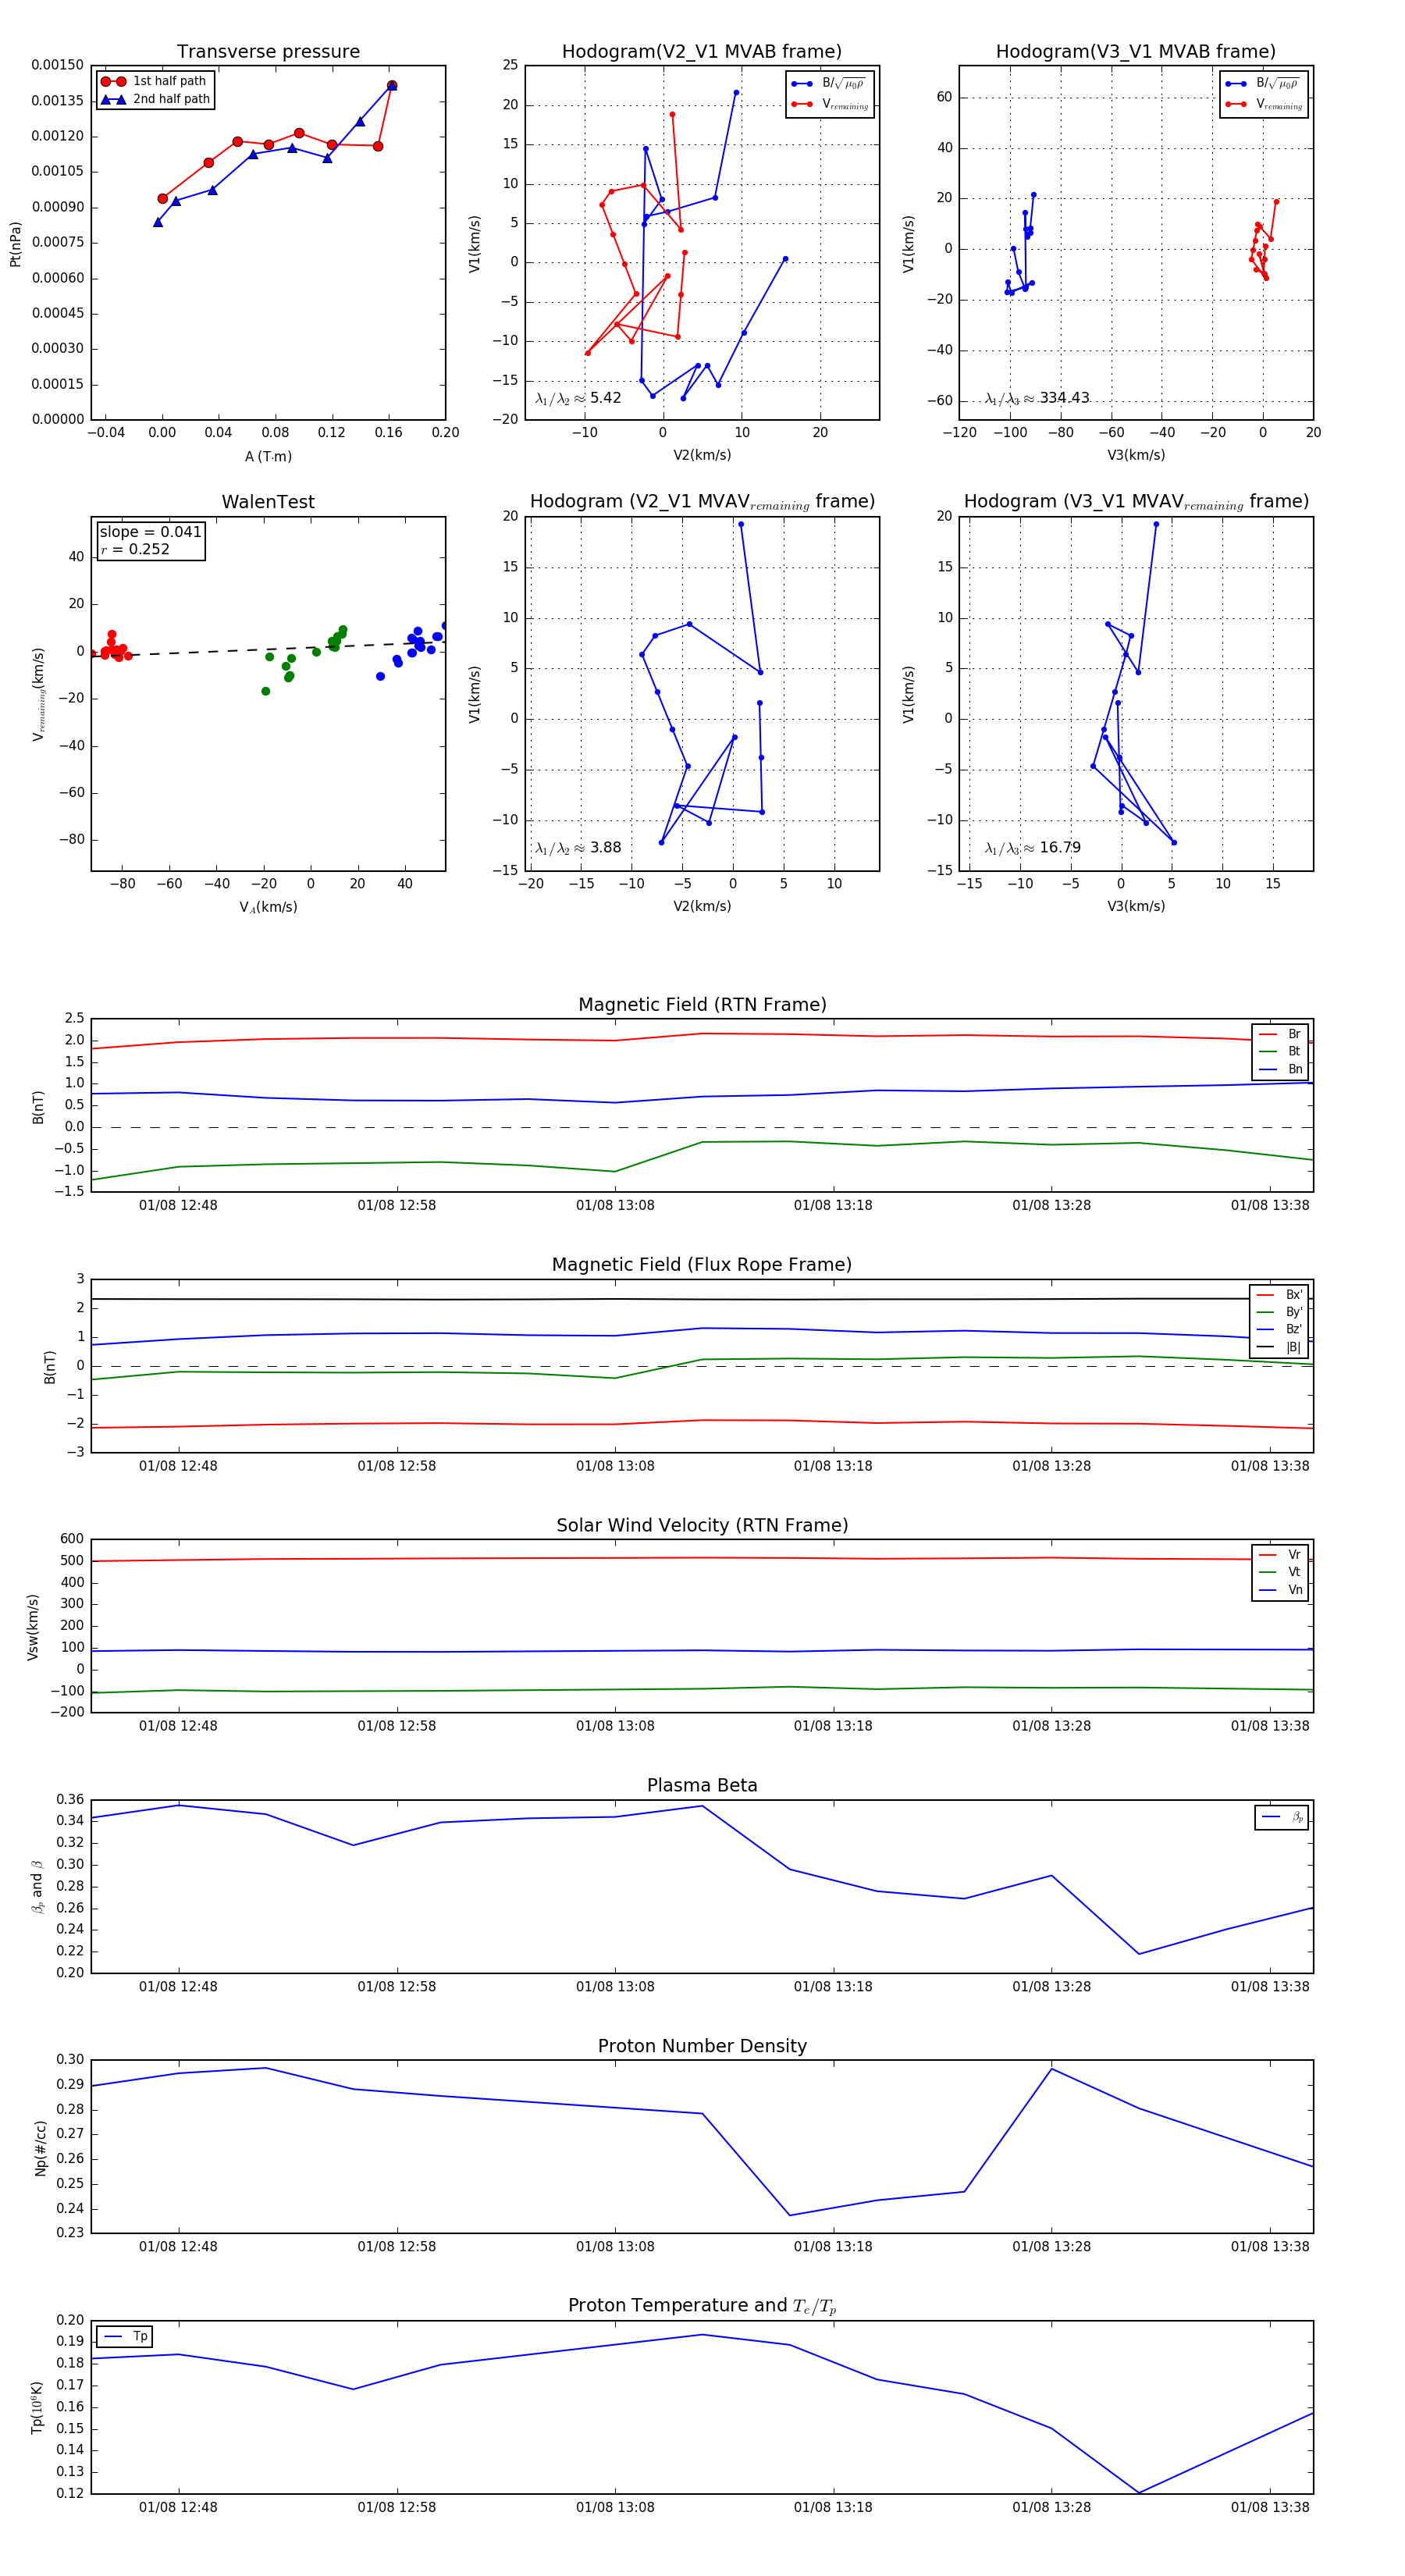Select the '1st half path' legend entry

click(154, 81)
